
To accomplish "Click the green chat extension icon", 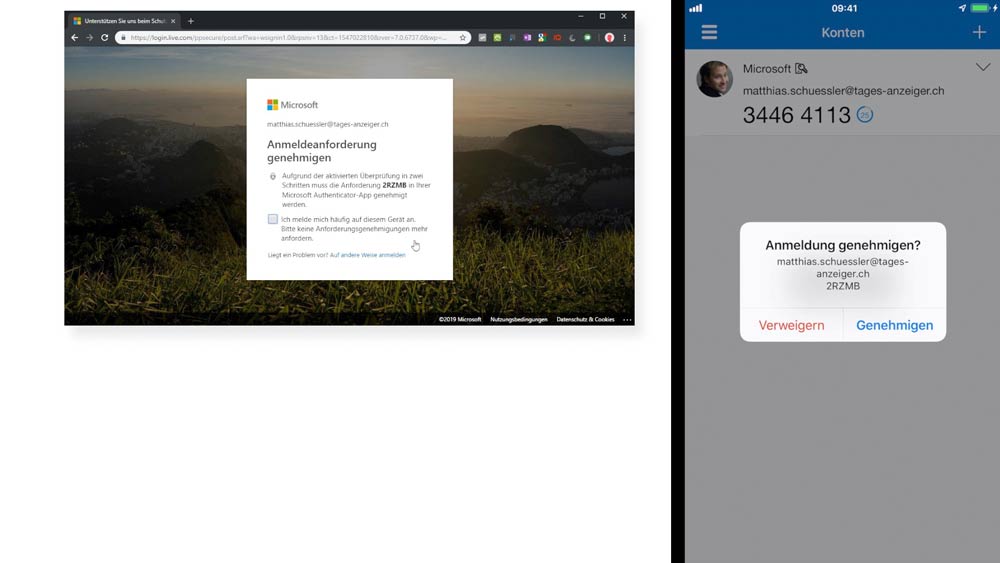I will click(x=587, y=38).
